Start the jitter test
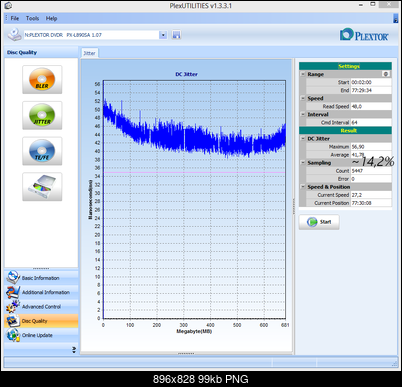Screen dimensions: 402x387 (319, 222)
